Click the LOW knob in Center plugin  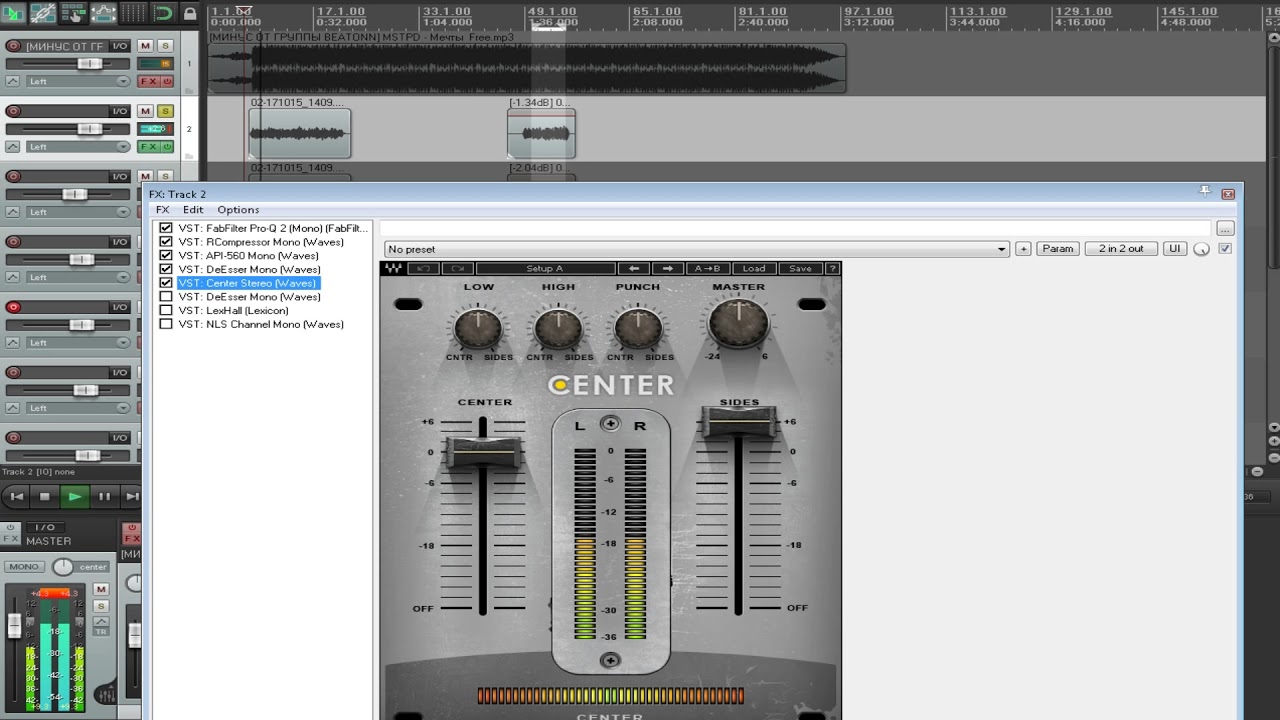pyautogui.click(x=478, y=328)
